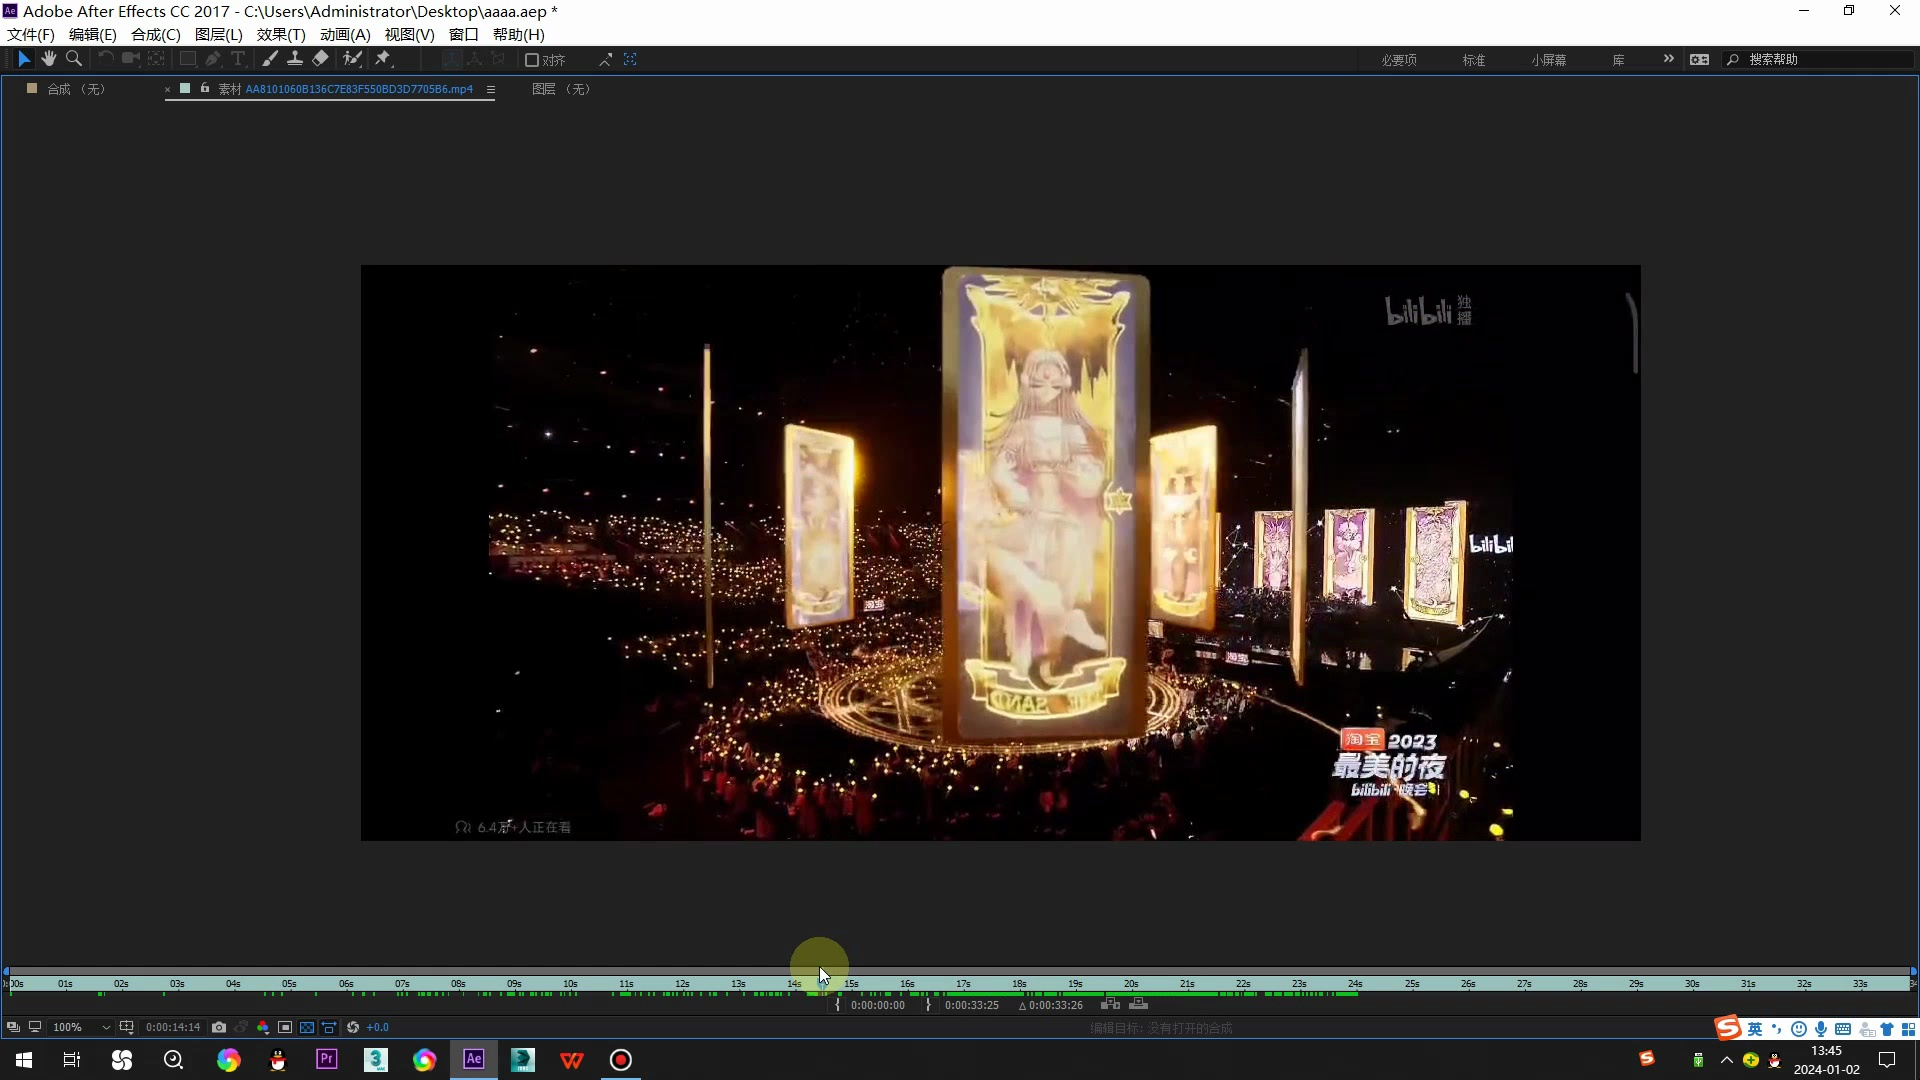Screen dimensions: 1920x1080
Task: Select the Clone Stamp tool
Action: [x=295, y=59]
